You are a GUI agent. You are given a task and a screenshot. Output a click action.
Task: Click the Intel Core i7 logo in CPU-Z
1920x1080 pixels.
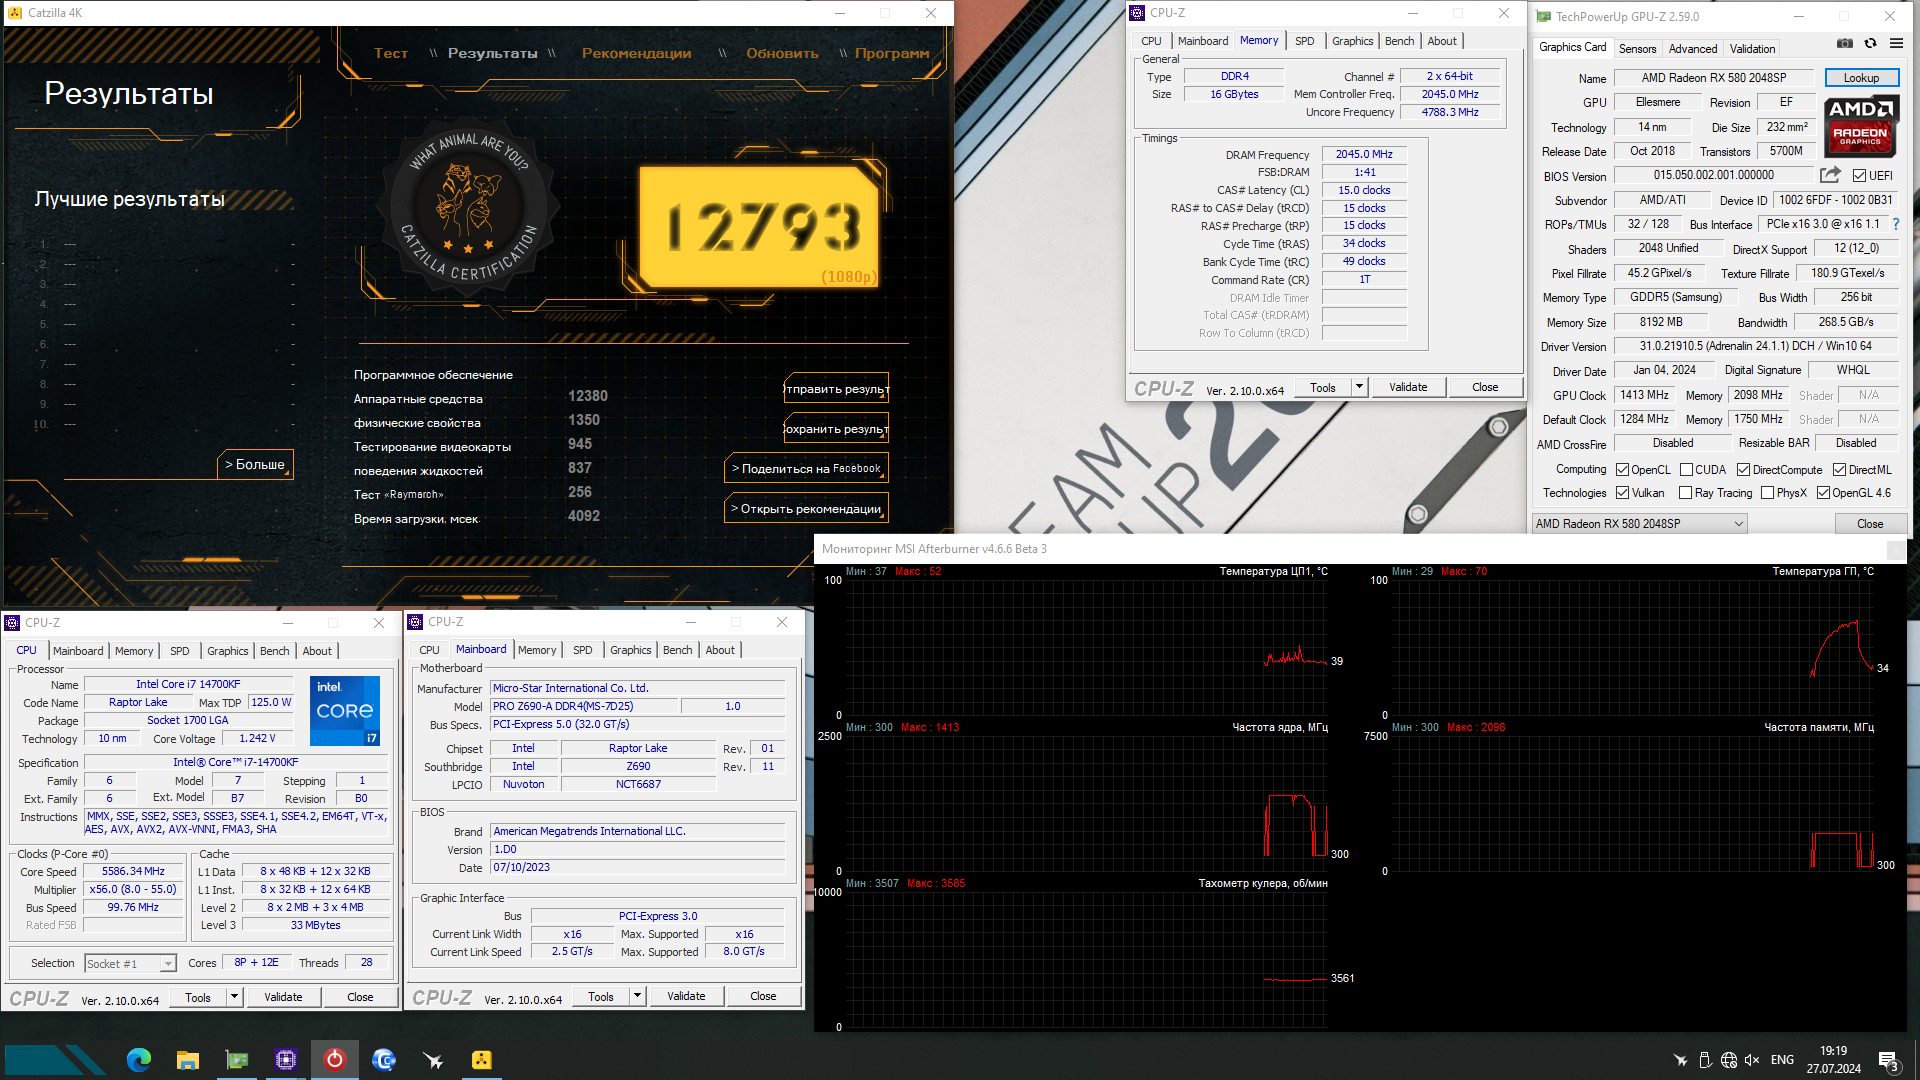[345, 711]
